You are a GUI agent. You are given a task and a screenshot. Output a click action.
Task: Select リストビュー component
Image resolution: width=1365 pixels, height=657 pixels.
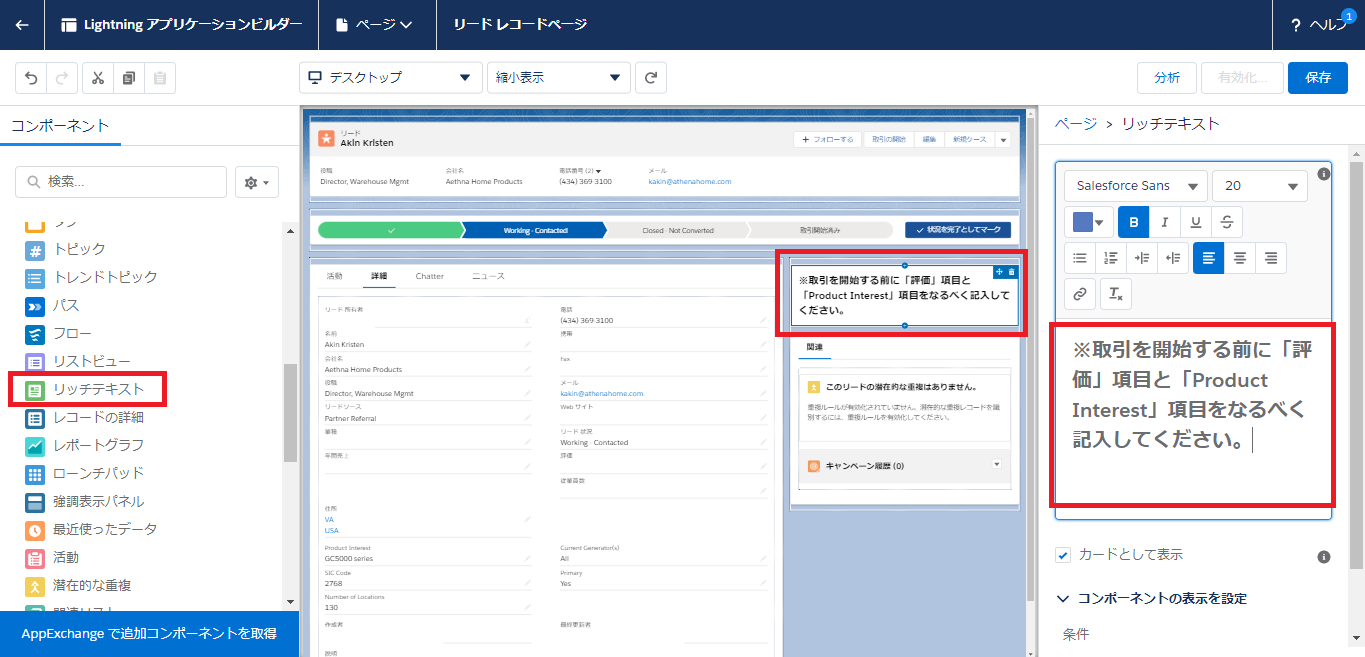tap(78, 361)
